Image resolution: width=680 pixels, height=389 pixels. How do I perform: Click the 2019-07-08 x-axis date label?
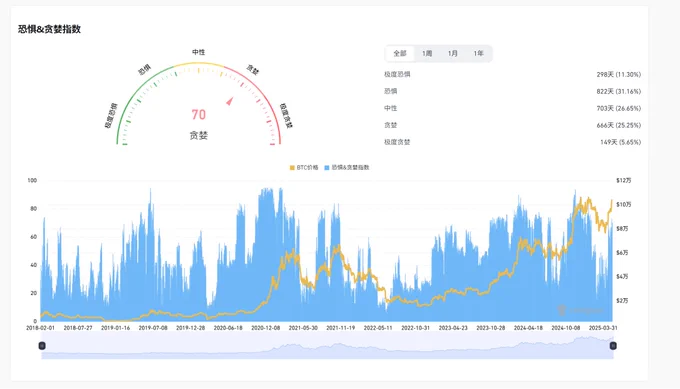(153, 328)
